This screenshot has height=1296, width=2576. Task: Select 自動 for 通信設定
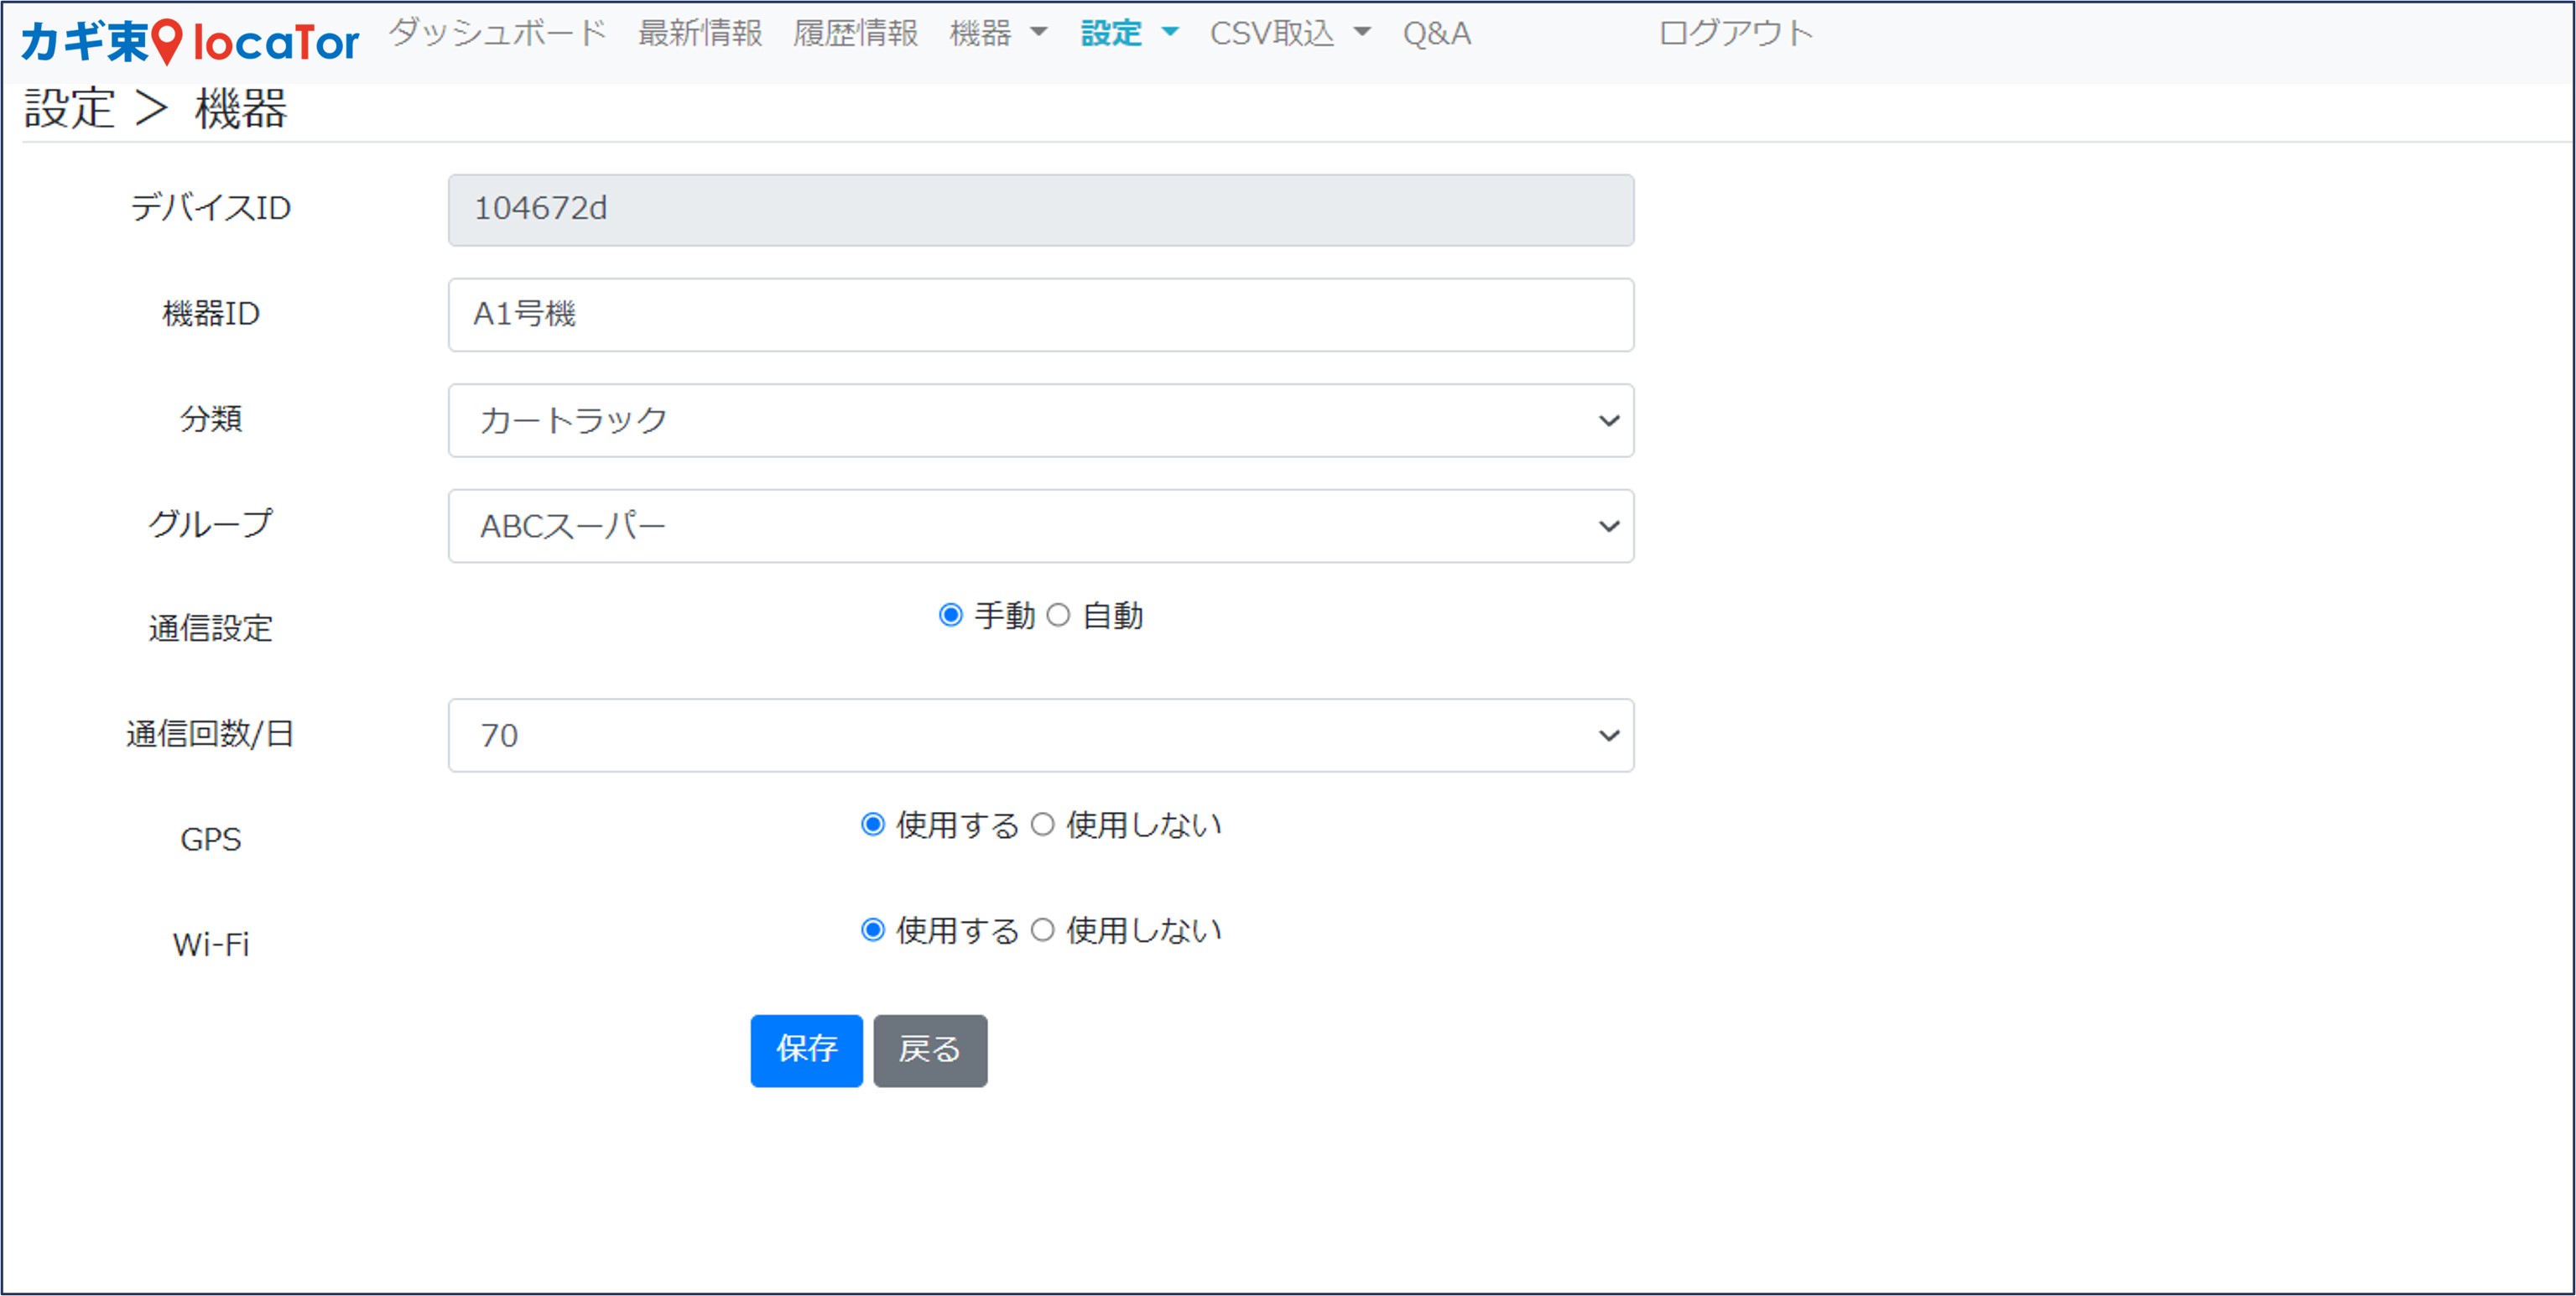[1058, 615]
